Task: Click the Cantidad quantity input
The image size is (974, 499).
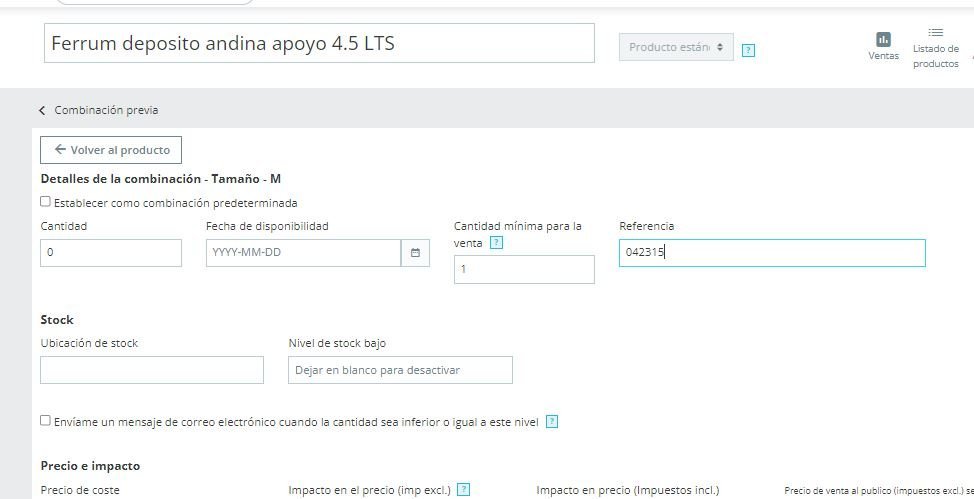Action: tap(111, 253)
